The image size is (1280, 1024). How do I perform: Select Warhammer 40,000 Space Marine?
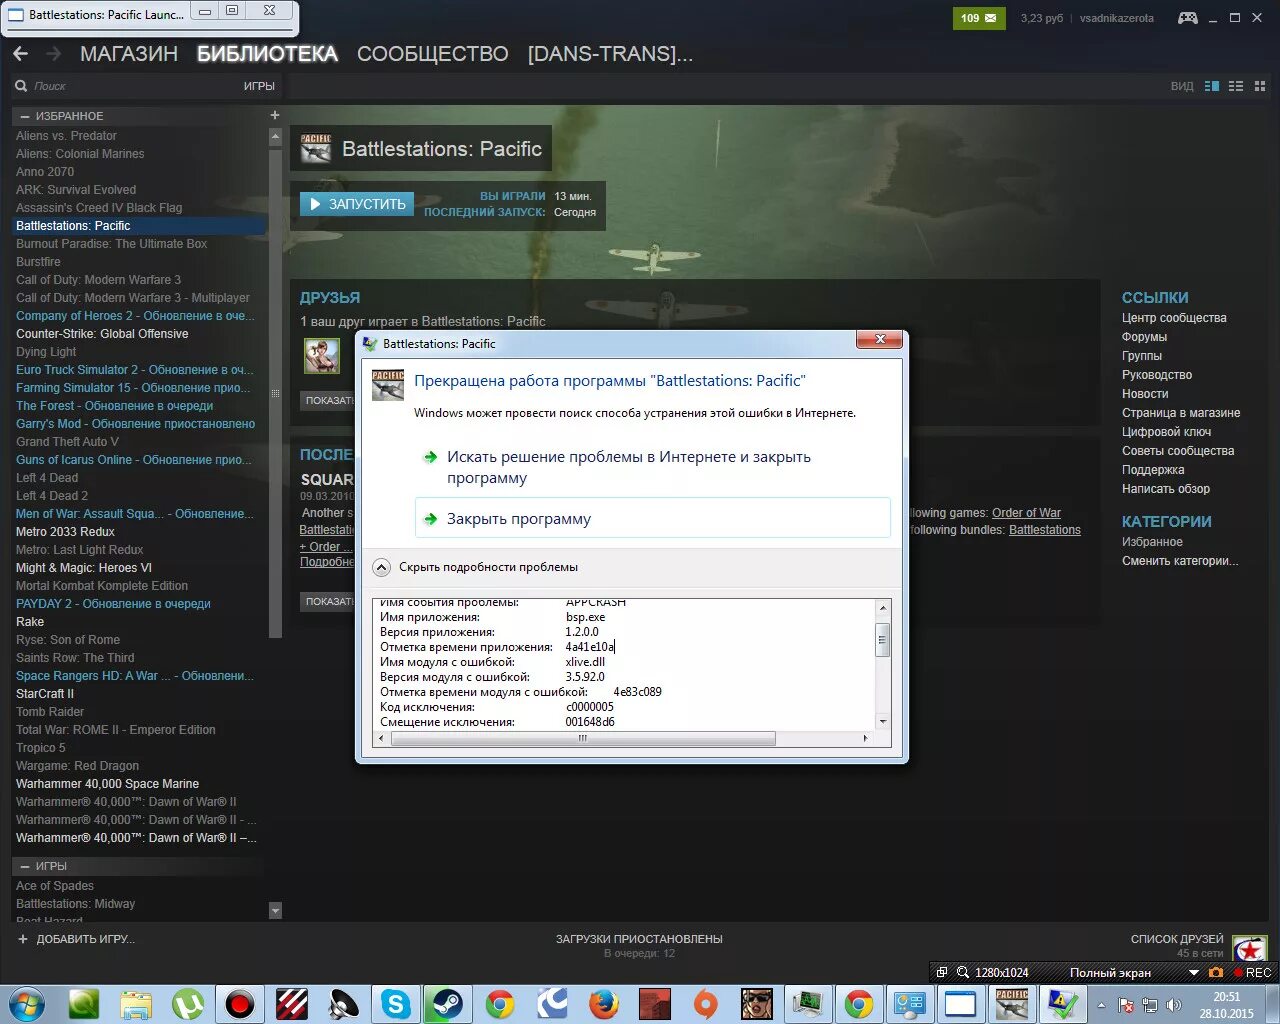107,784
